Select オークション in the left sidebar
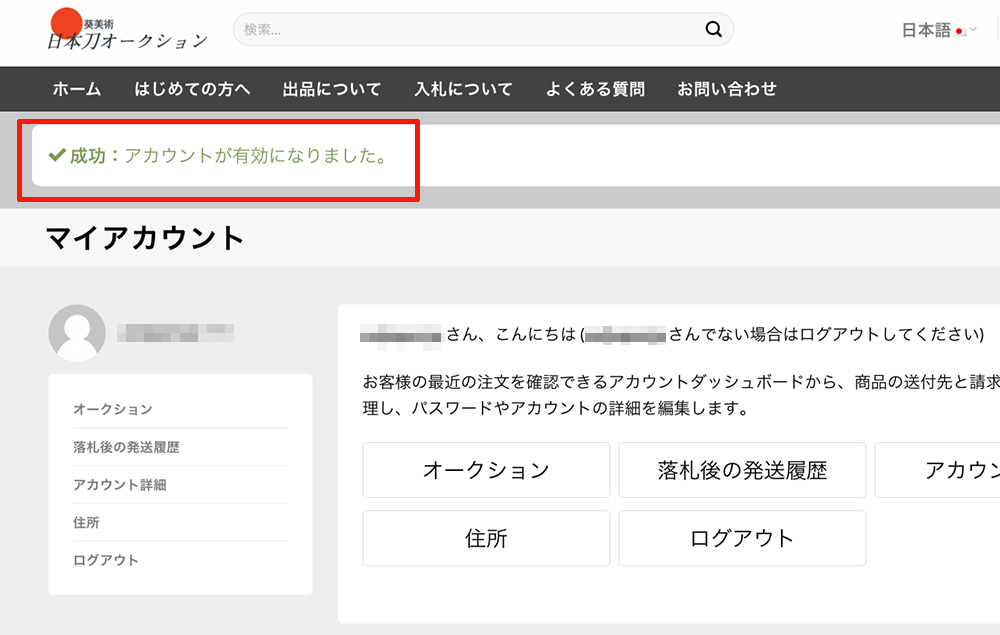The image size is (1000, 635). [x=113, y=409]
